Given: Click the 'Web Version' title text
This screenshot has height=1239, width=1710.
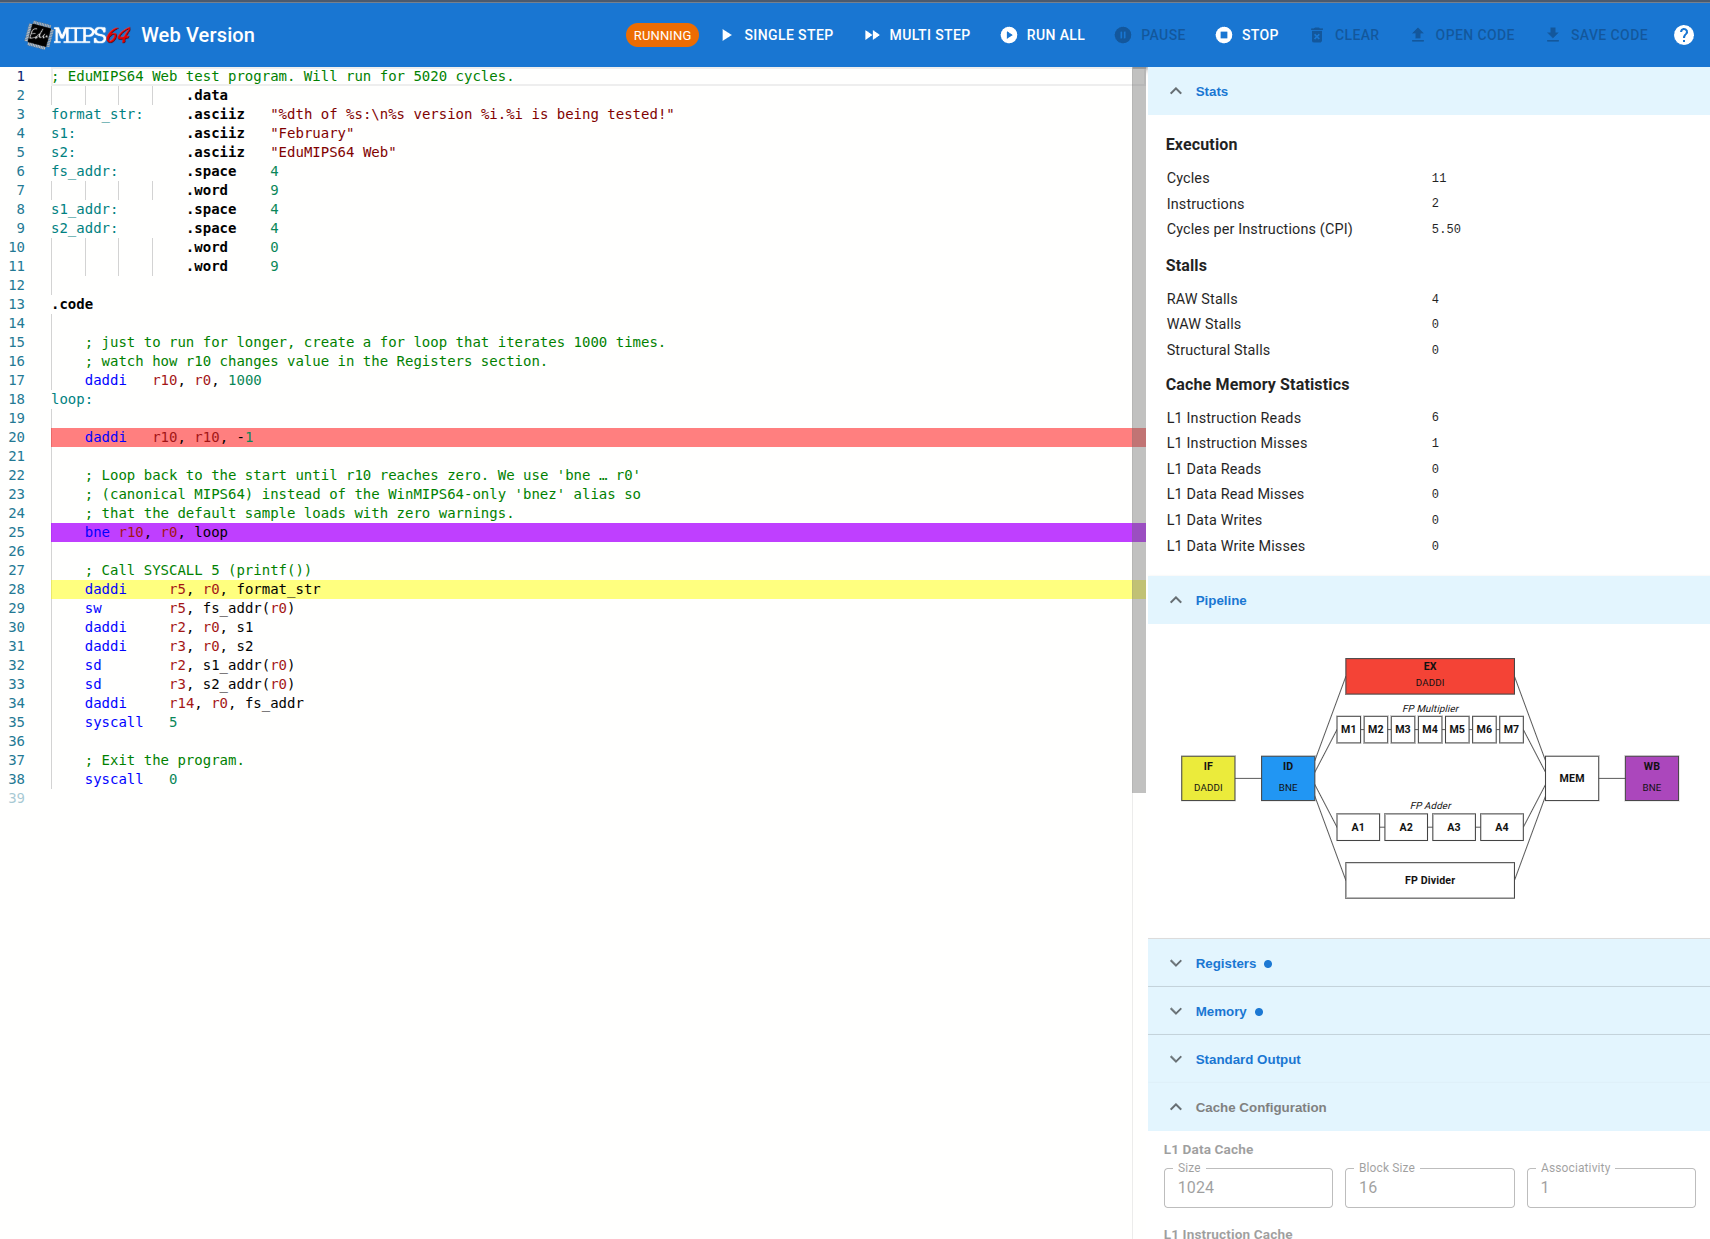Looking at the screenshot, I should click(x=198, y=35).
